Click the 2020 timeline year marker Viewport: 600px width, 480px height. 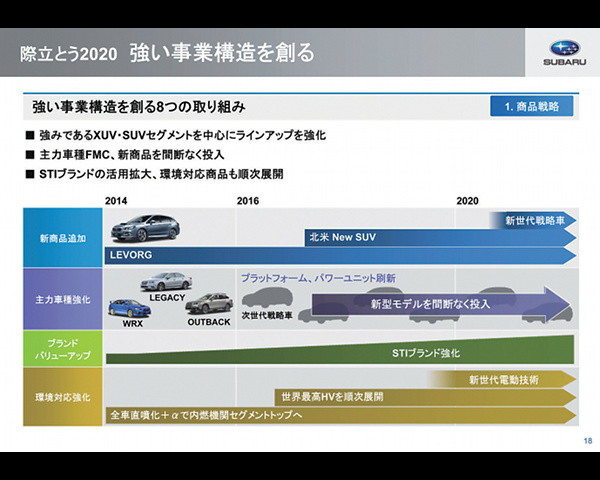pos(467,201)
